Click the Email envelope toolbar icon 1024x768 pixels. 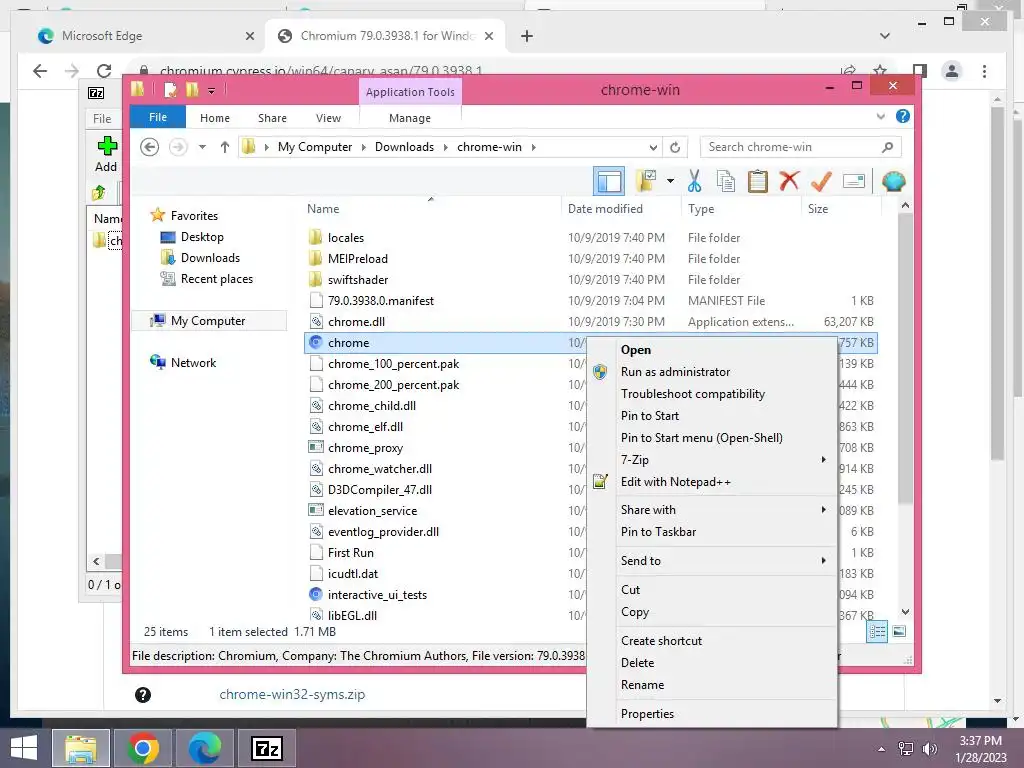point(854,181)
